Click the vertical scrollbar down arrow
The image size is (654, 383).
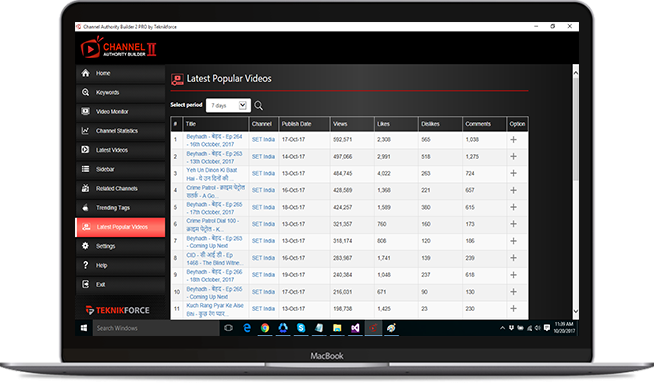pos(576,311)
